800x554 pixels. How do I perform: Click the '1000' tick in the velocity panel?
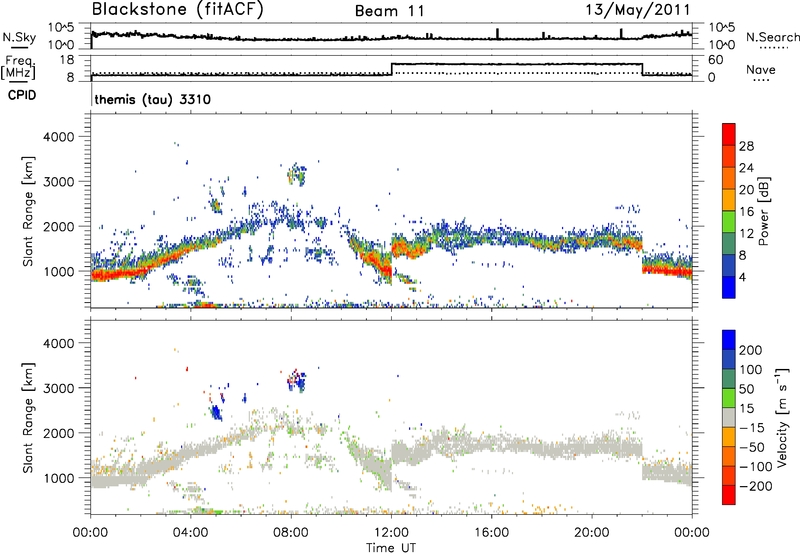point(59,478)
